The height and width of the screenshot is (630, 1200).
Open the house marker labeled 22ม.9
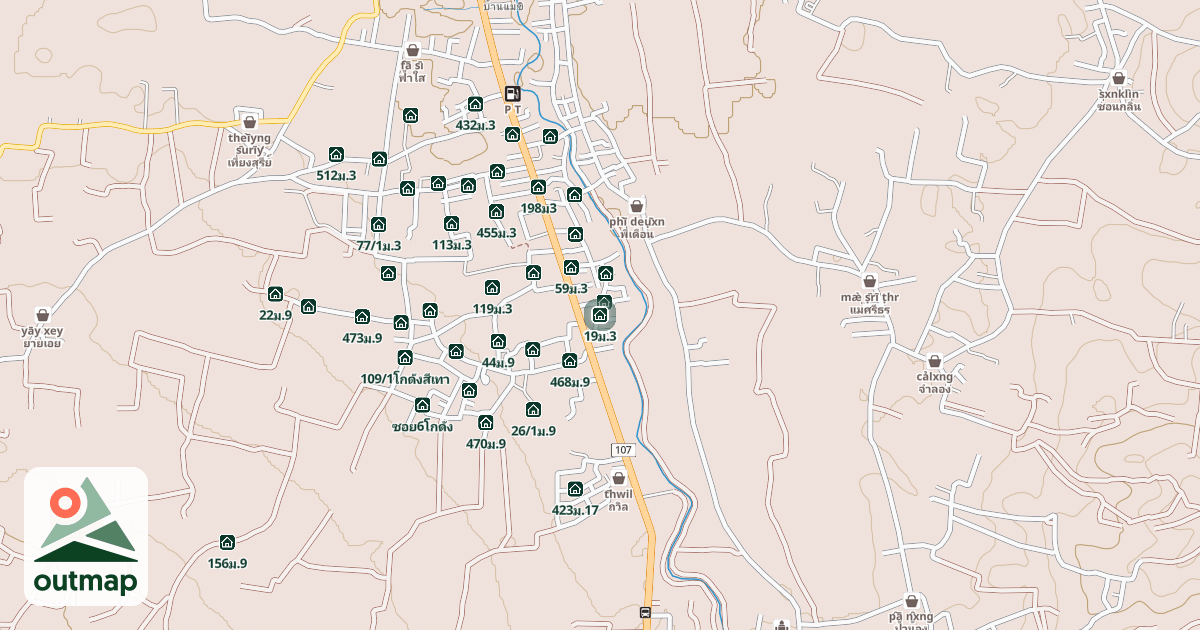click(275, 293)
